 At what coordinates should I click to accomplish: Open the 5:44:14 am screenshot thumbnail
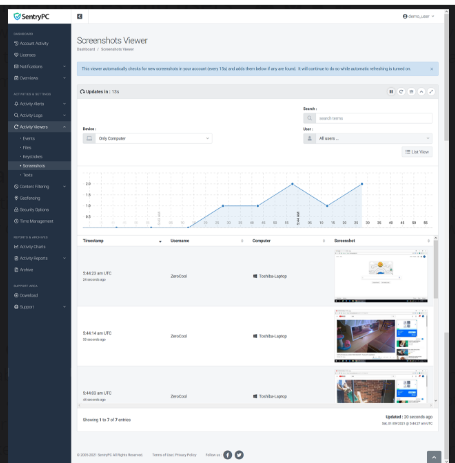tap(381, 336)
